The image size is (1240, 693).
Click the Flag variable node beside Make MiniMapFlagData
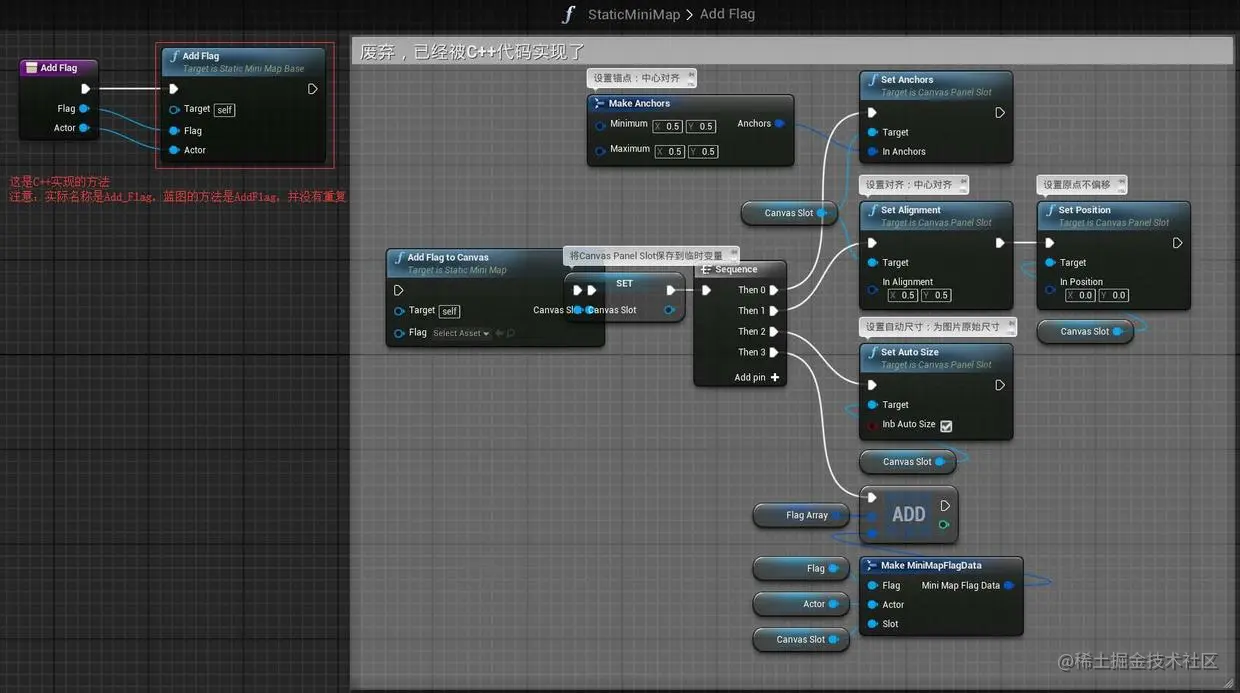point(802,569)
